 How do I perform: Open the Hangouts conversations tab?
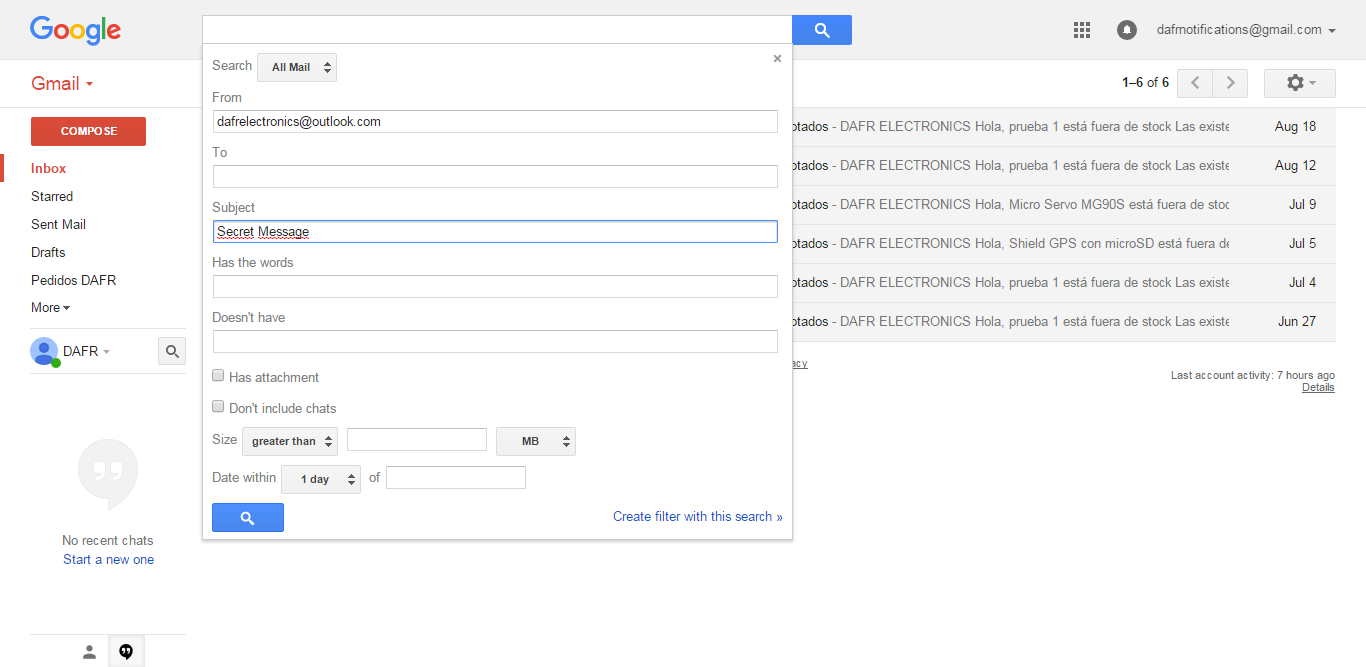pyautogui.click(x=126, y=652)
